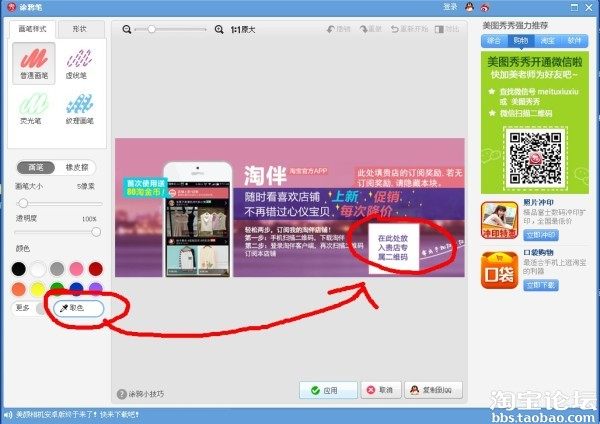This screenshot has width=600, height=424.
Task: Click the zoom in magnifier icon
Action: point(219,29)
